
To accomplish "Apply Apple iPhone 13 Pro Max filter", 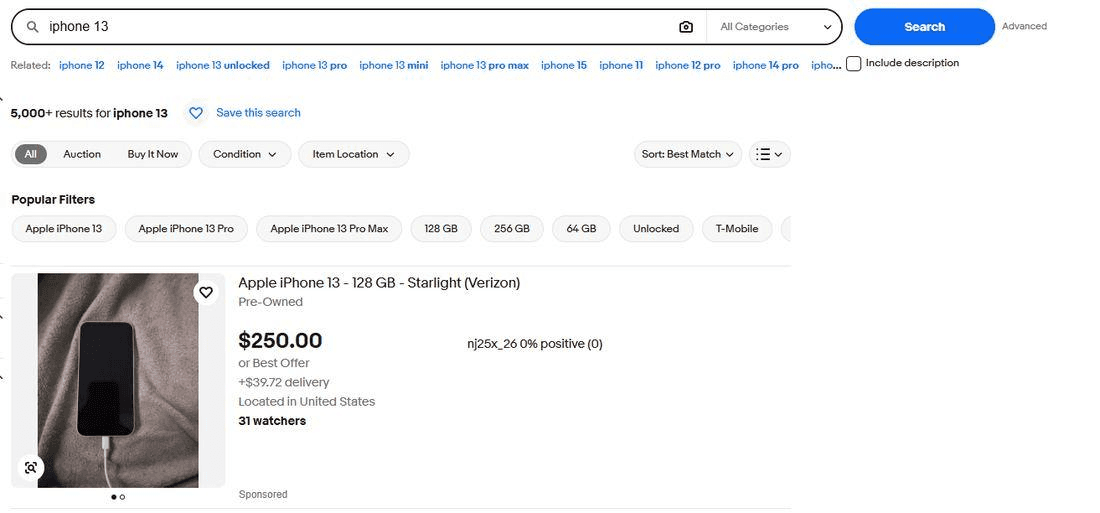I will 329,229.
